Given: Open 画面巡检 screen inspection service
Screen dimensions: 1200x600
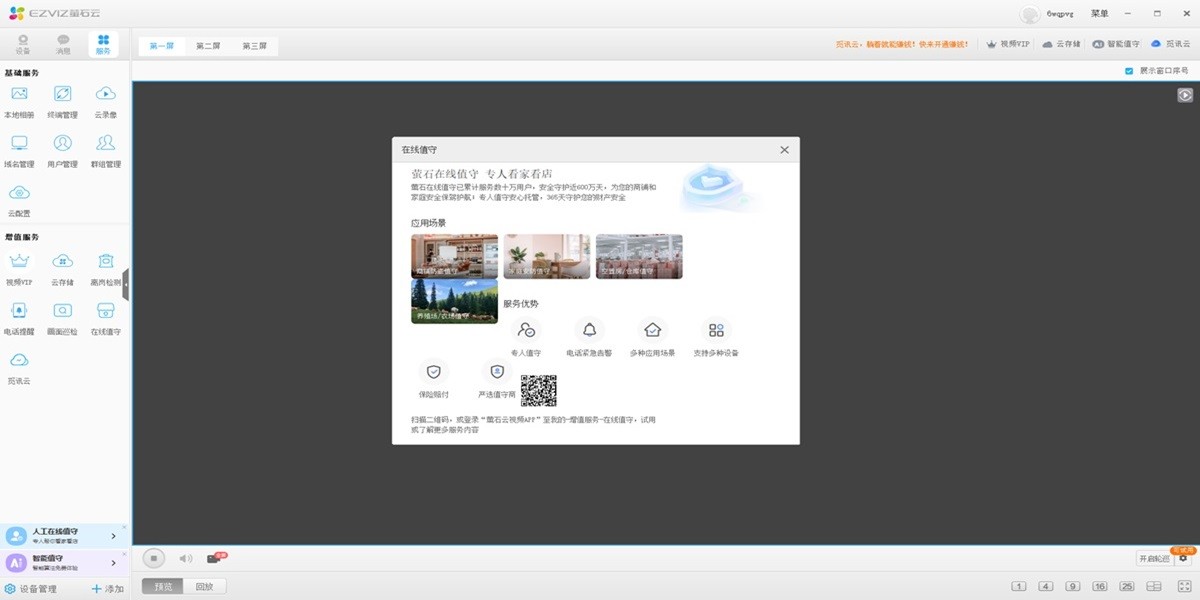Looking at the screenshot, I should pos(62,314).
